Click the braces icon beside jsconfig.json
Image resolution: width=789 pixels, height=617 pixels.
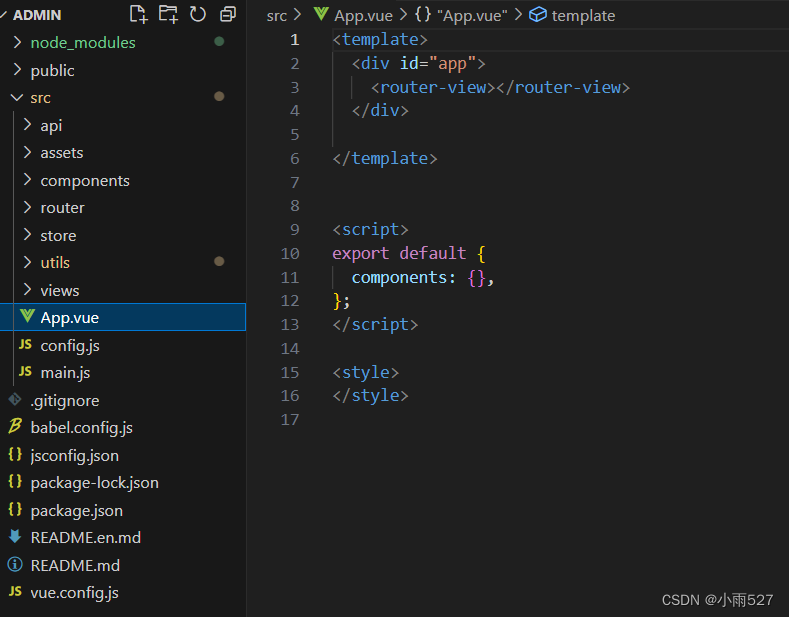tap(15, 454)
